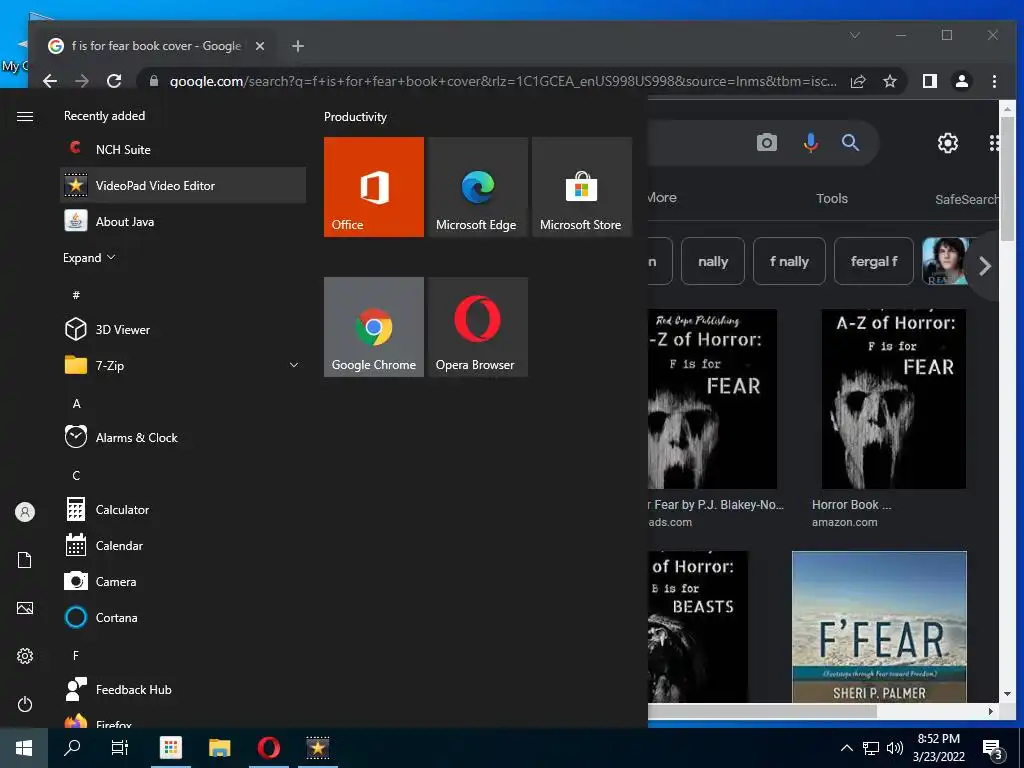This screenshot has width=1024, height=768.
Task: Open network status in system tray
Action: (x=871, y=748)
